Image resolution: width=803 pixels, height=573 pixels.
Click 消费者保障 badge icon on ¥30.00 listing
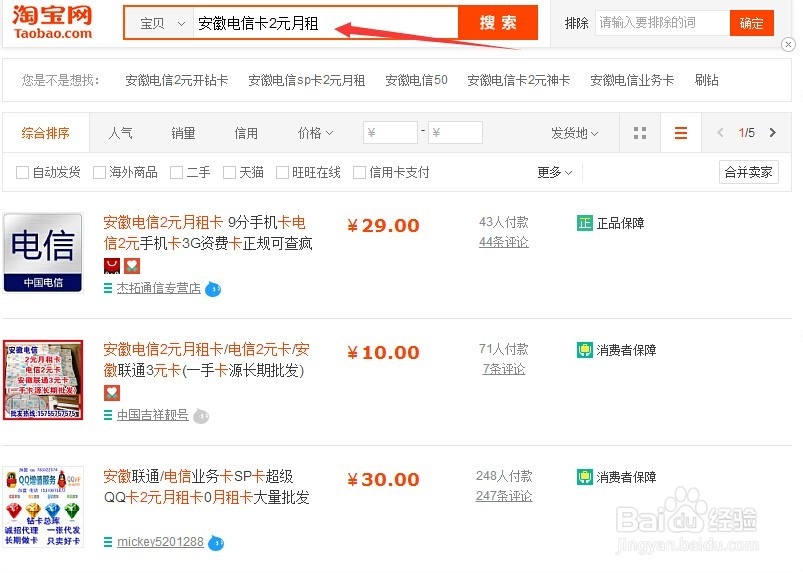[x=584, y=477]
